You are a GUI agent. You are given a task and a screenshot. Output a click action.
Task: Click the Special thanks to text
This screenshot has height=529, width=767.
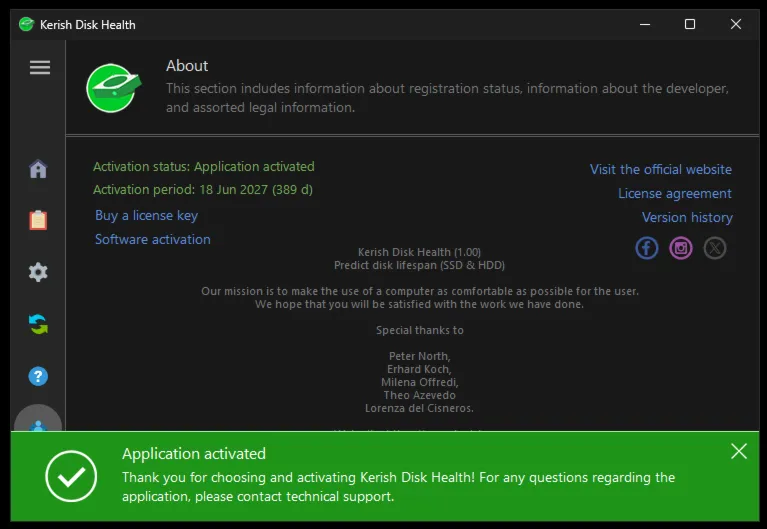[420, 330]
